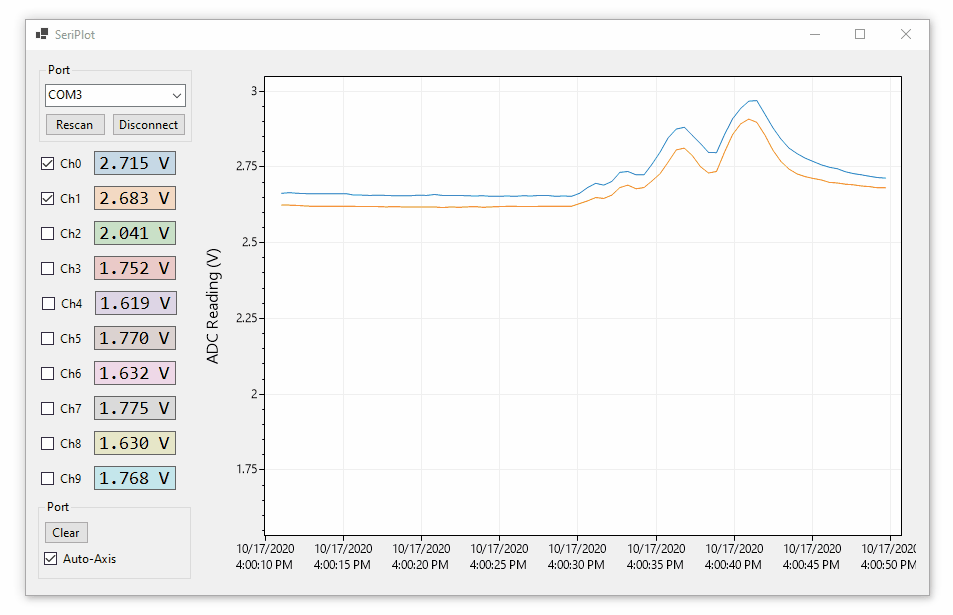Click the blue Ch0 2.715 V readout

point(135,163)
